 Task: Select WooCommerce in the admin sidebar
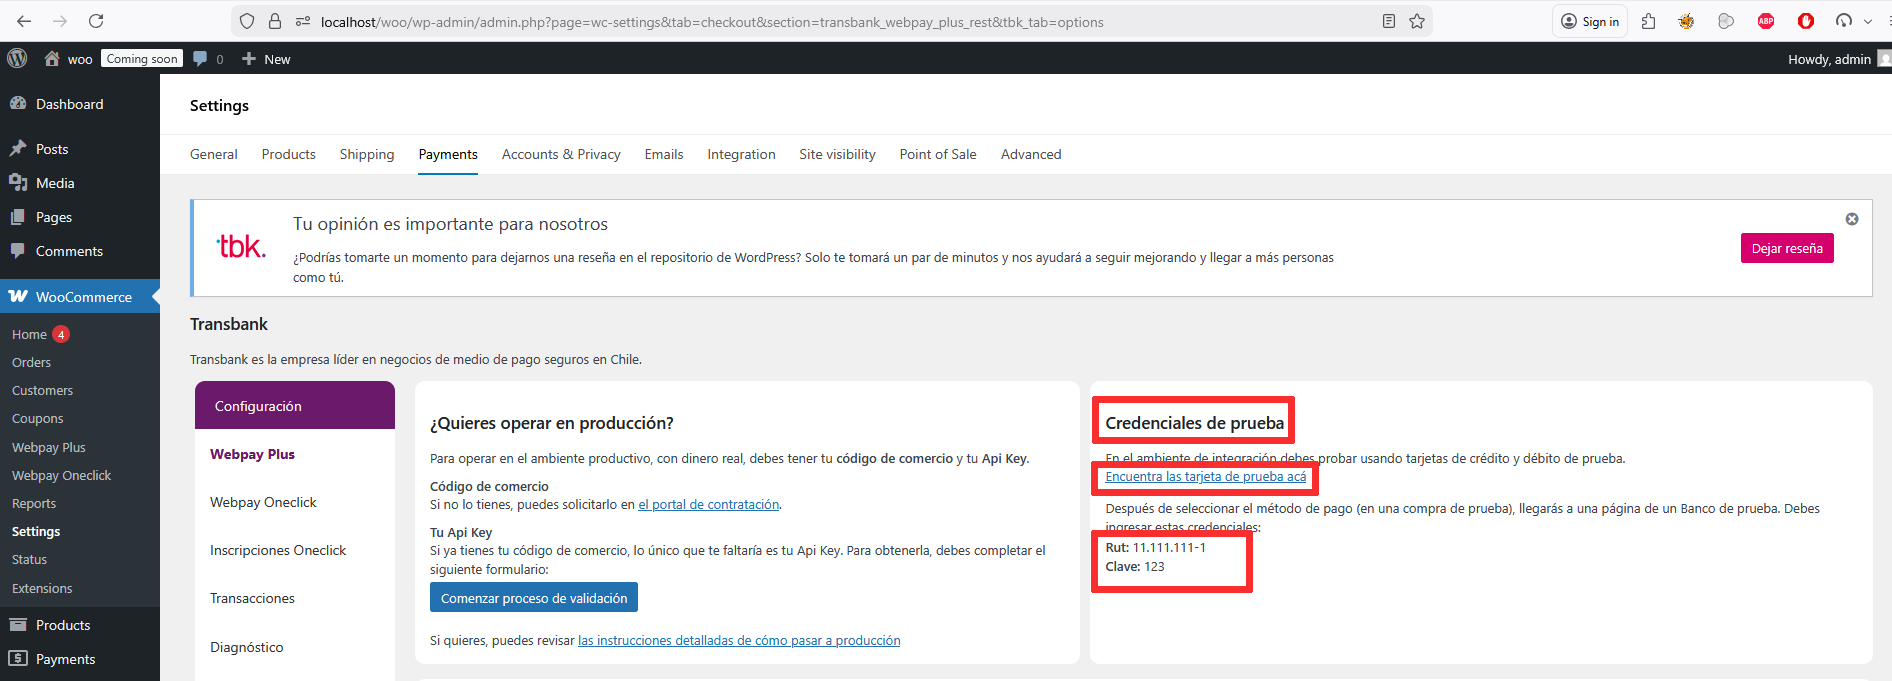[80, 297]
